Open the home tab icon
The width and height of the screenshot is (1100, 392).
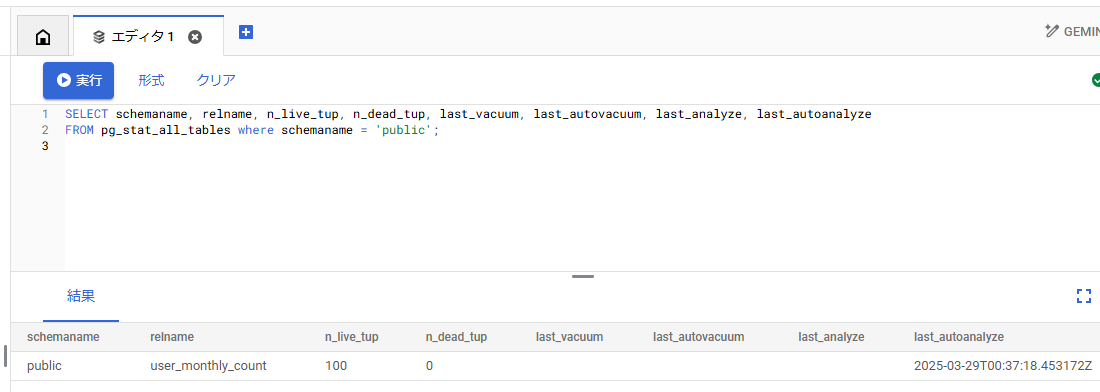43,37
